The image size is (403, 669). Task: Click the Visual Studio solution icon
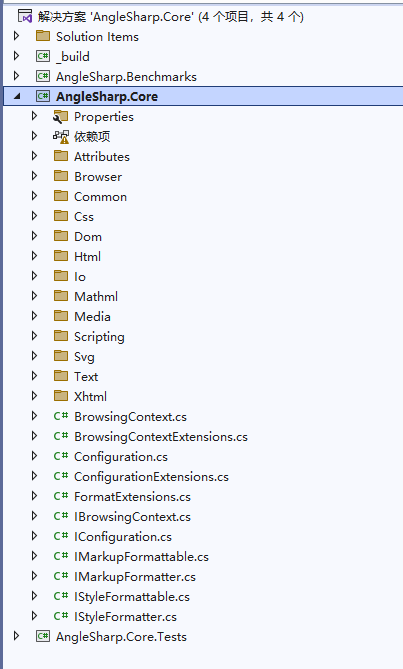pos(25,17)
